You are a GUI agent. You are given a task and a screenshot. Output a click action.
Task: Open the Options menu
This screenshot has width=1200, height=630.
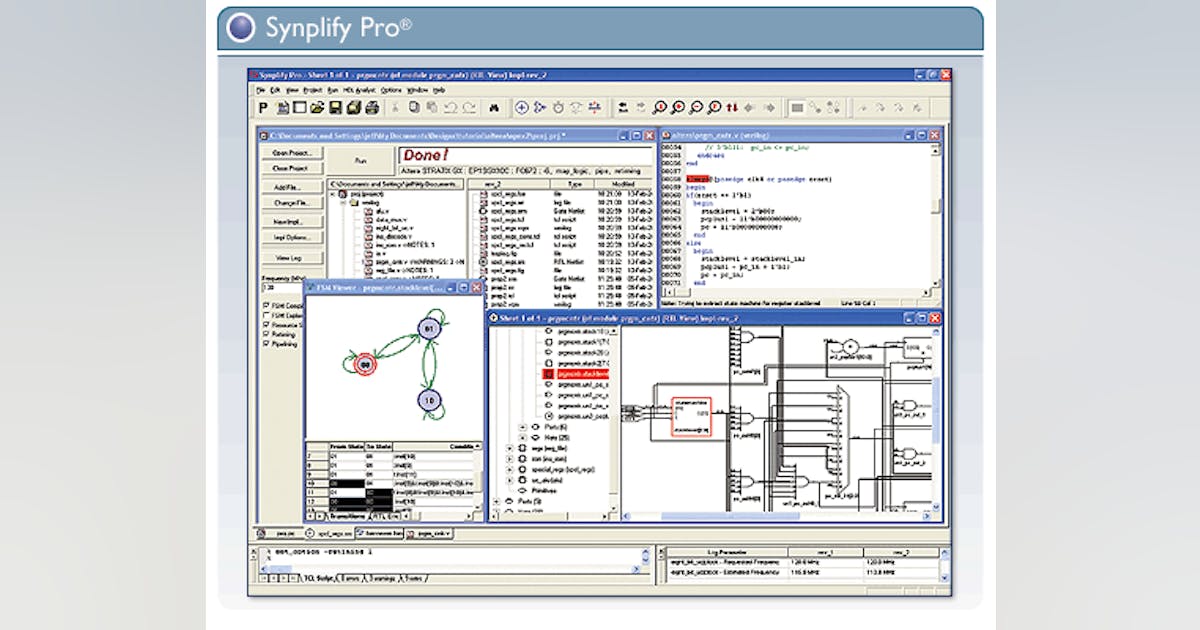click(391, 90)
